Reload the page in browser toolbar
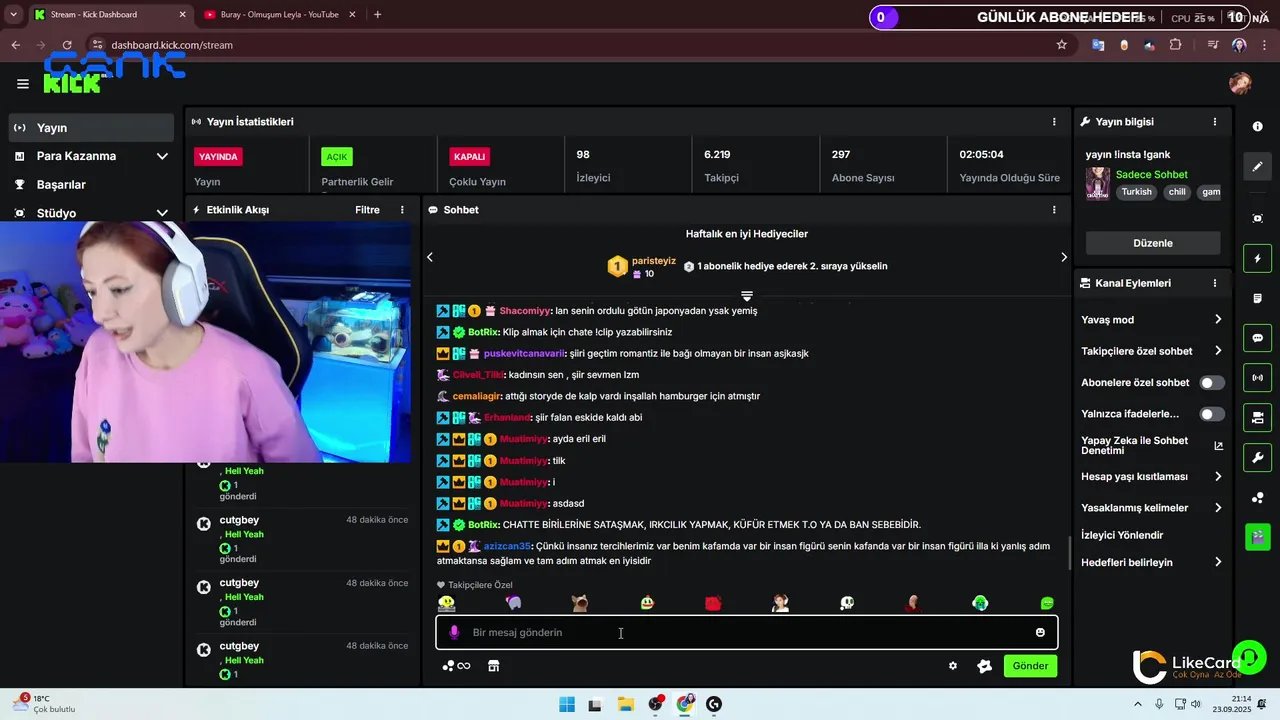The height and width of the screenshot is (720, 1280). point(67,45)
